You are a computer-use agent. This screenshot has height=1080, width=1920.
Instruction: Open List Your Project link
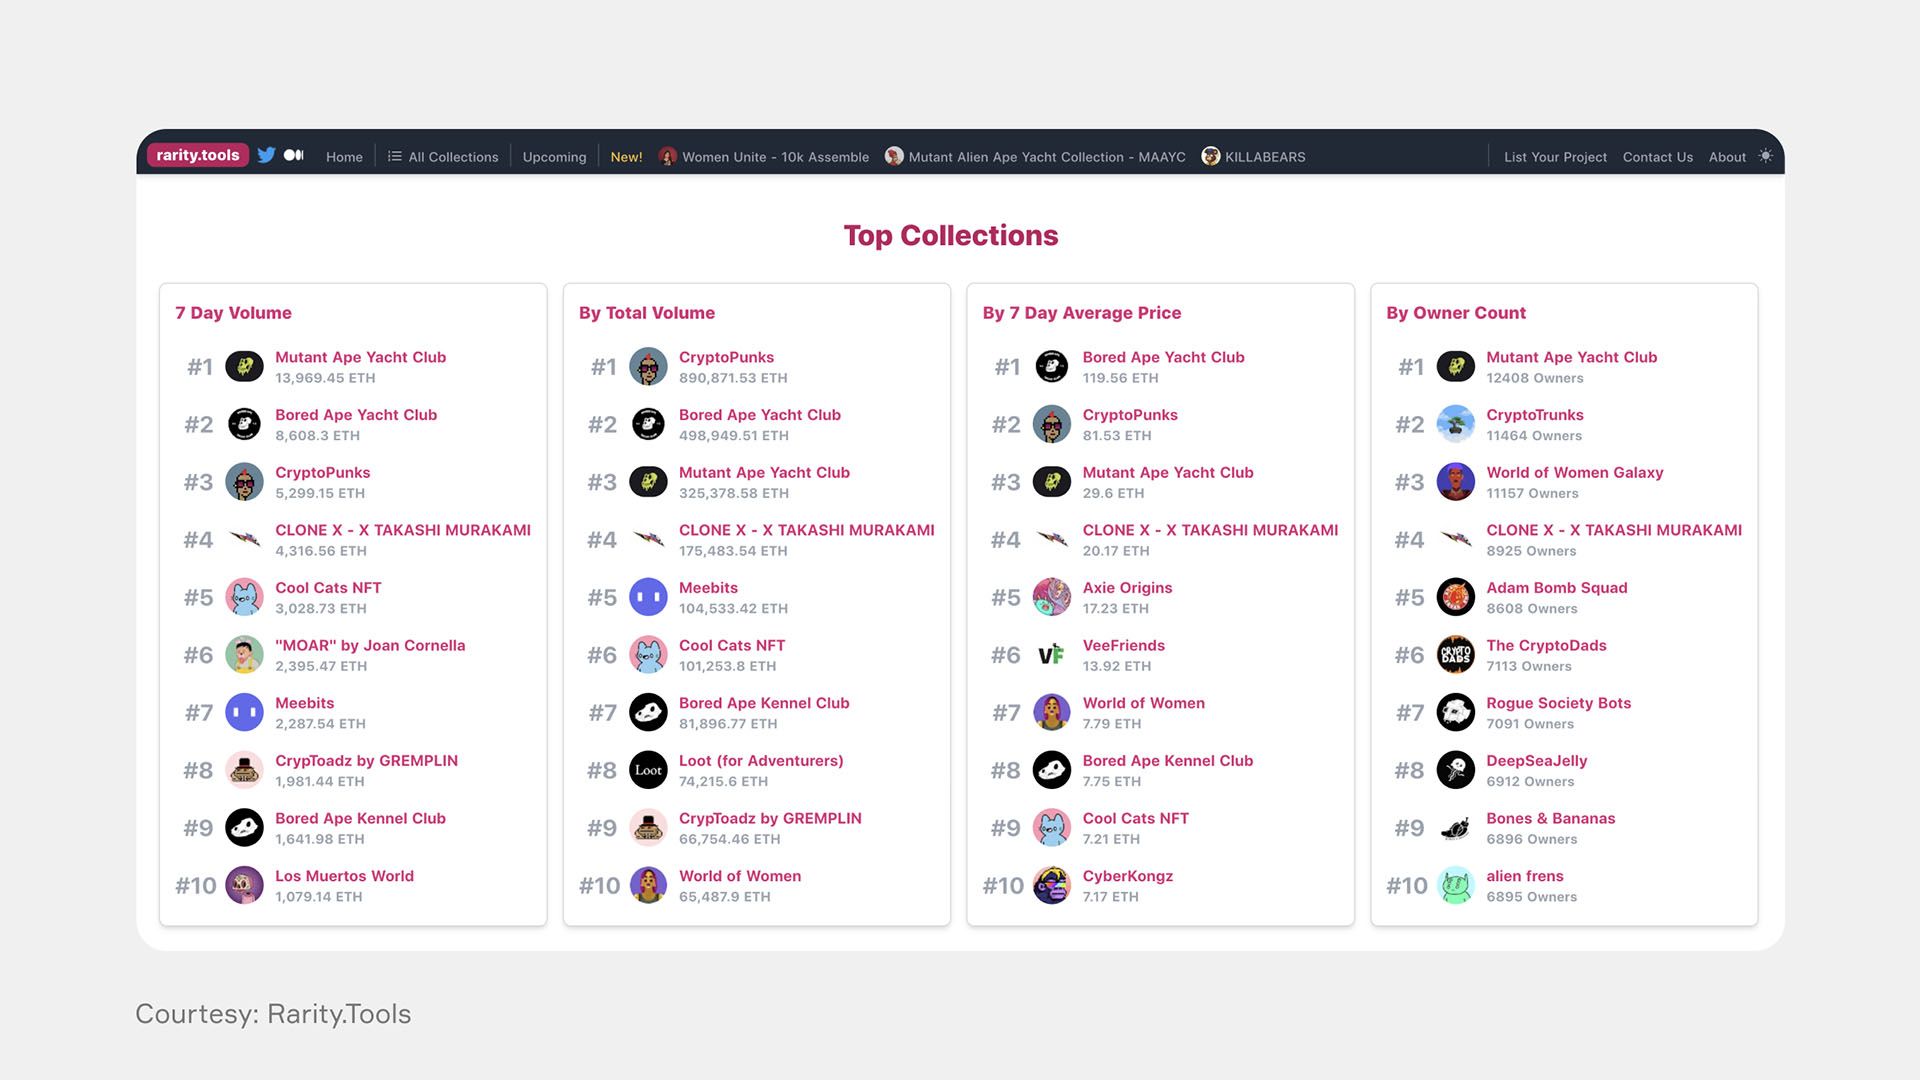1555,157
